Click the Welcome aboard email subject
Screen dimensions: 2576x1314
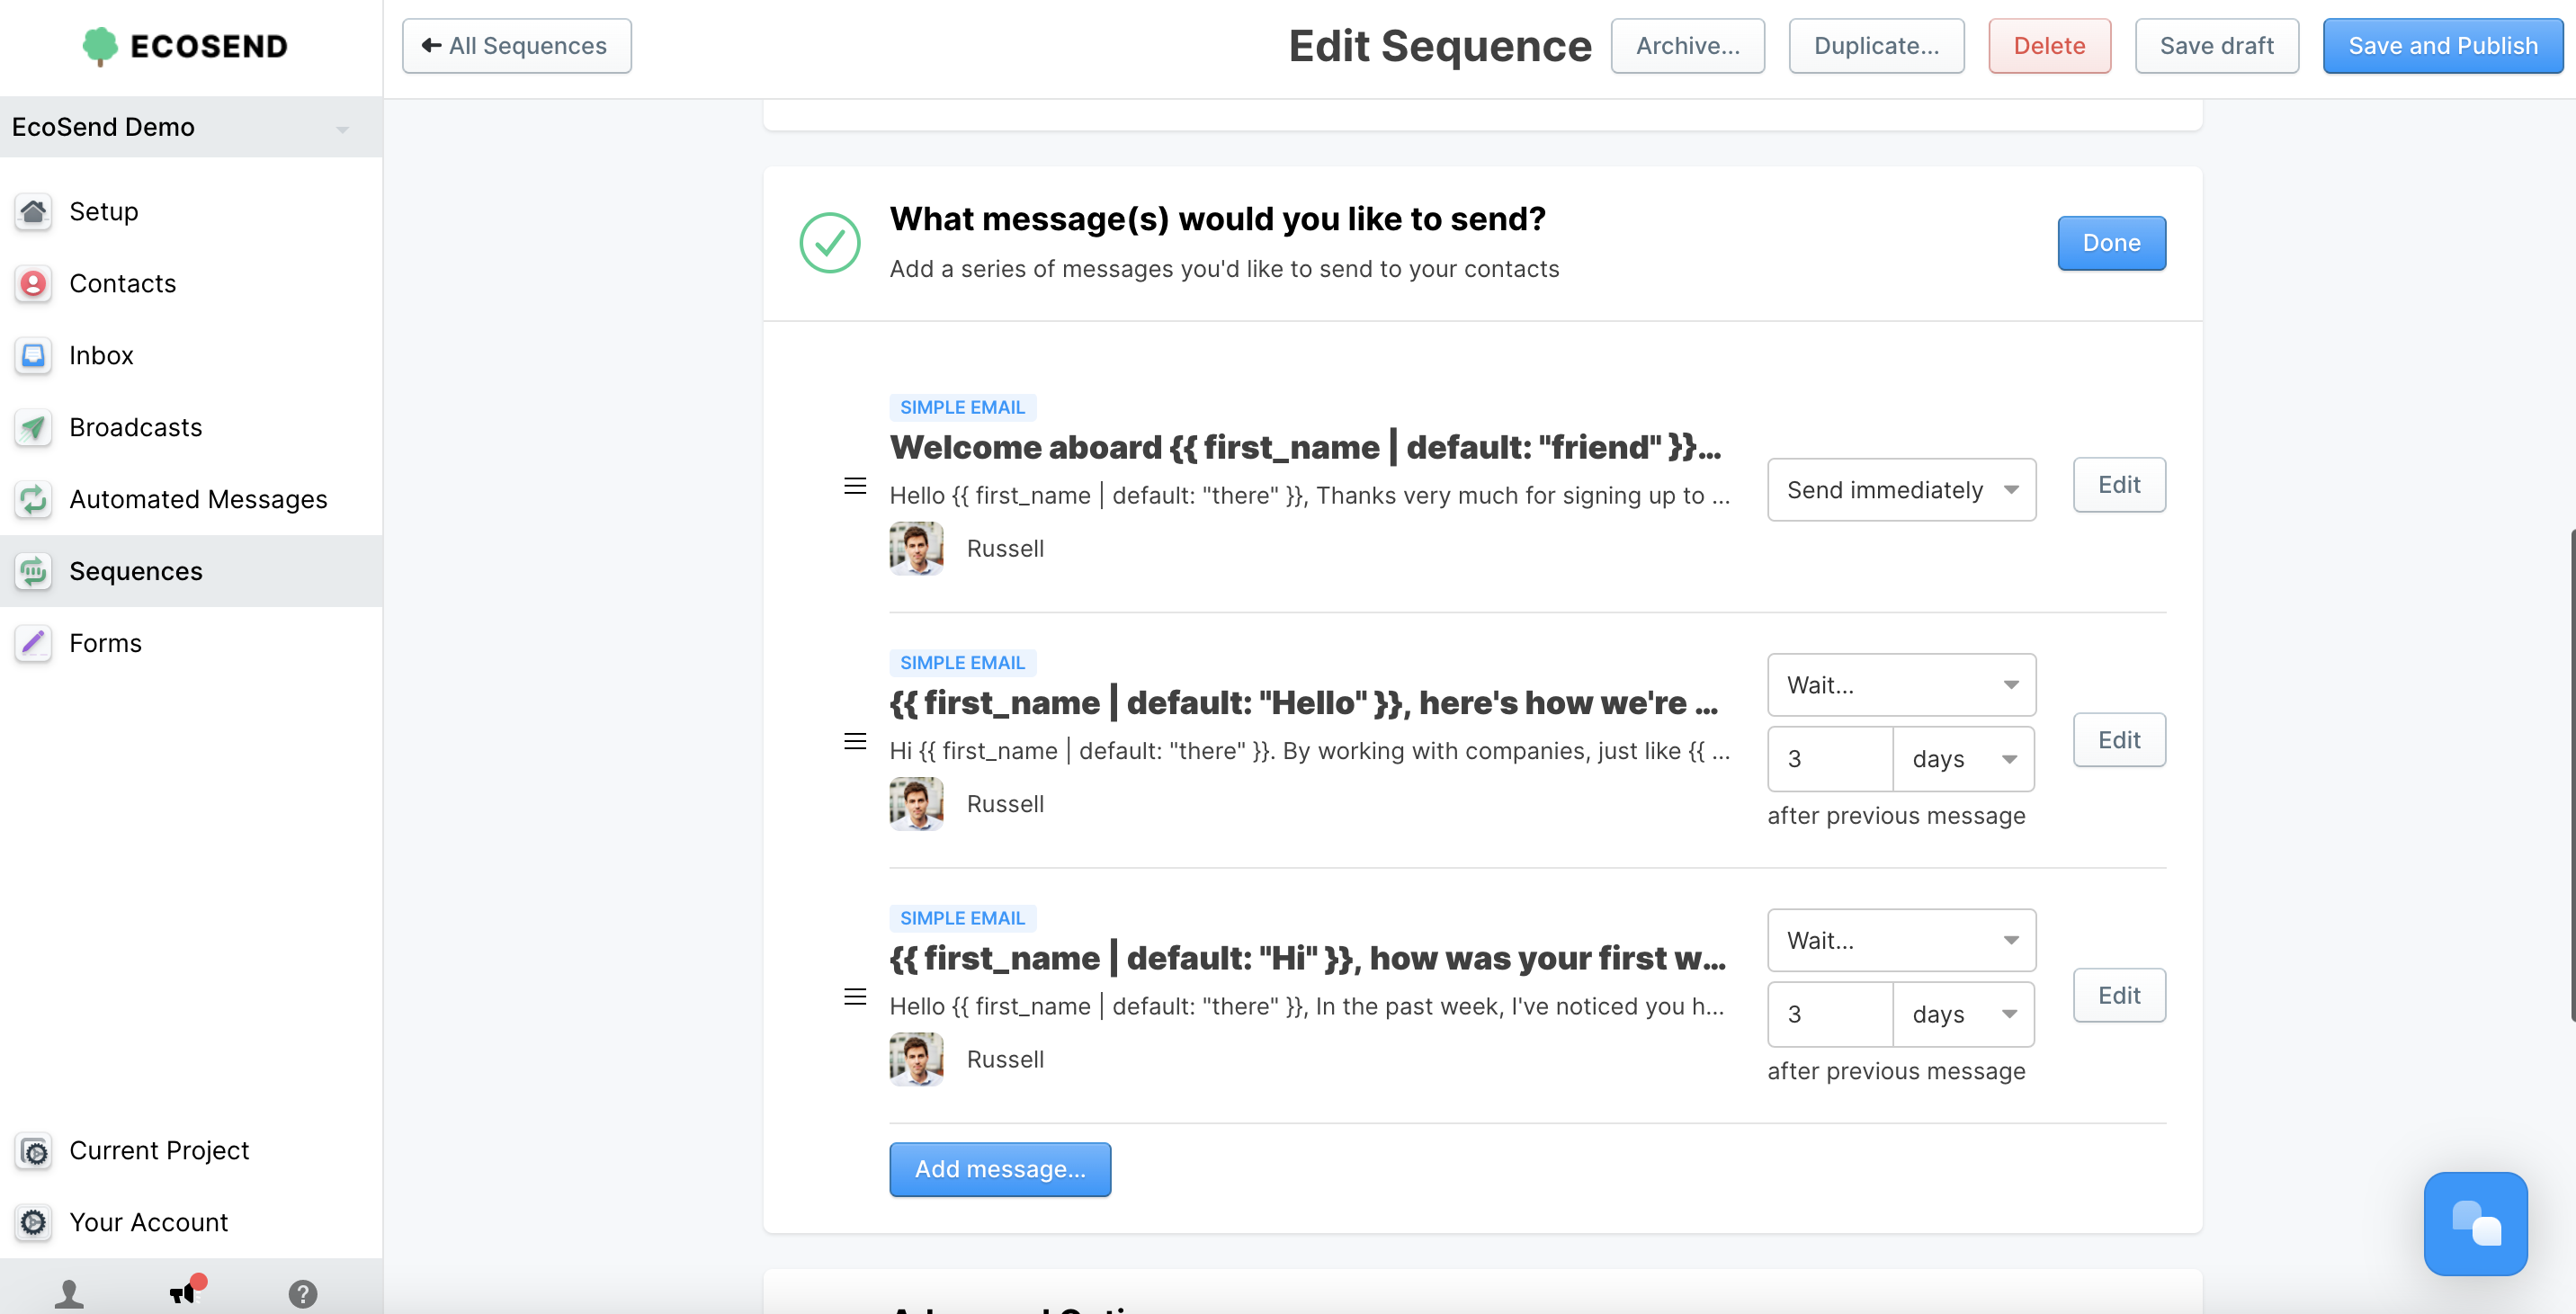coord(1305,447)
